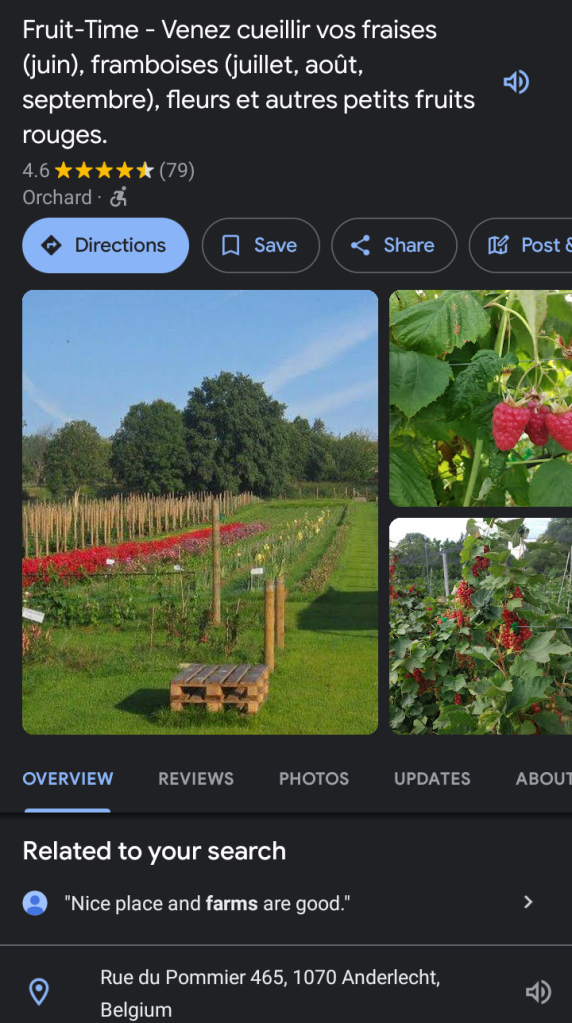
Task: Click the 79 reviews count link
Action: point(177,170)
